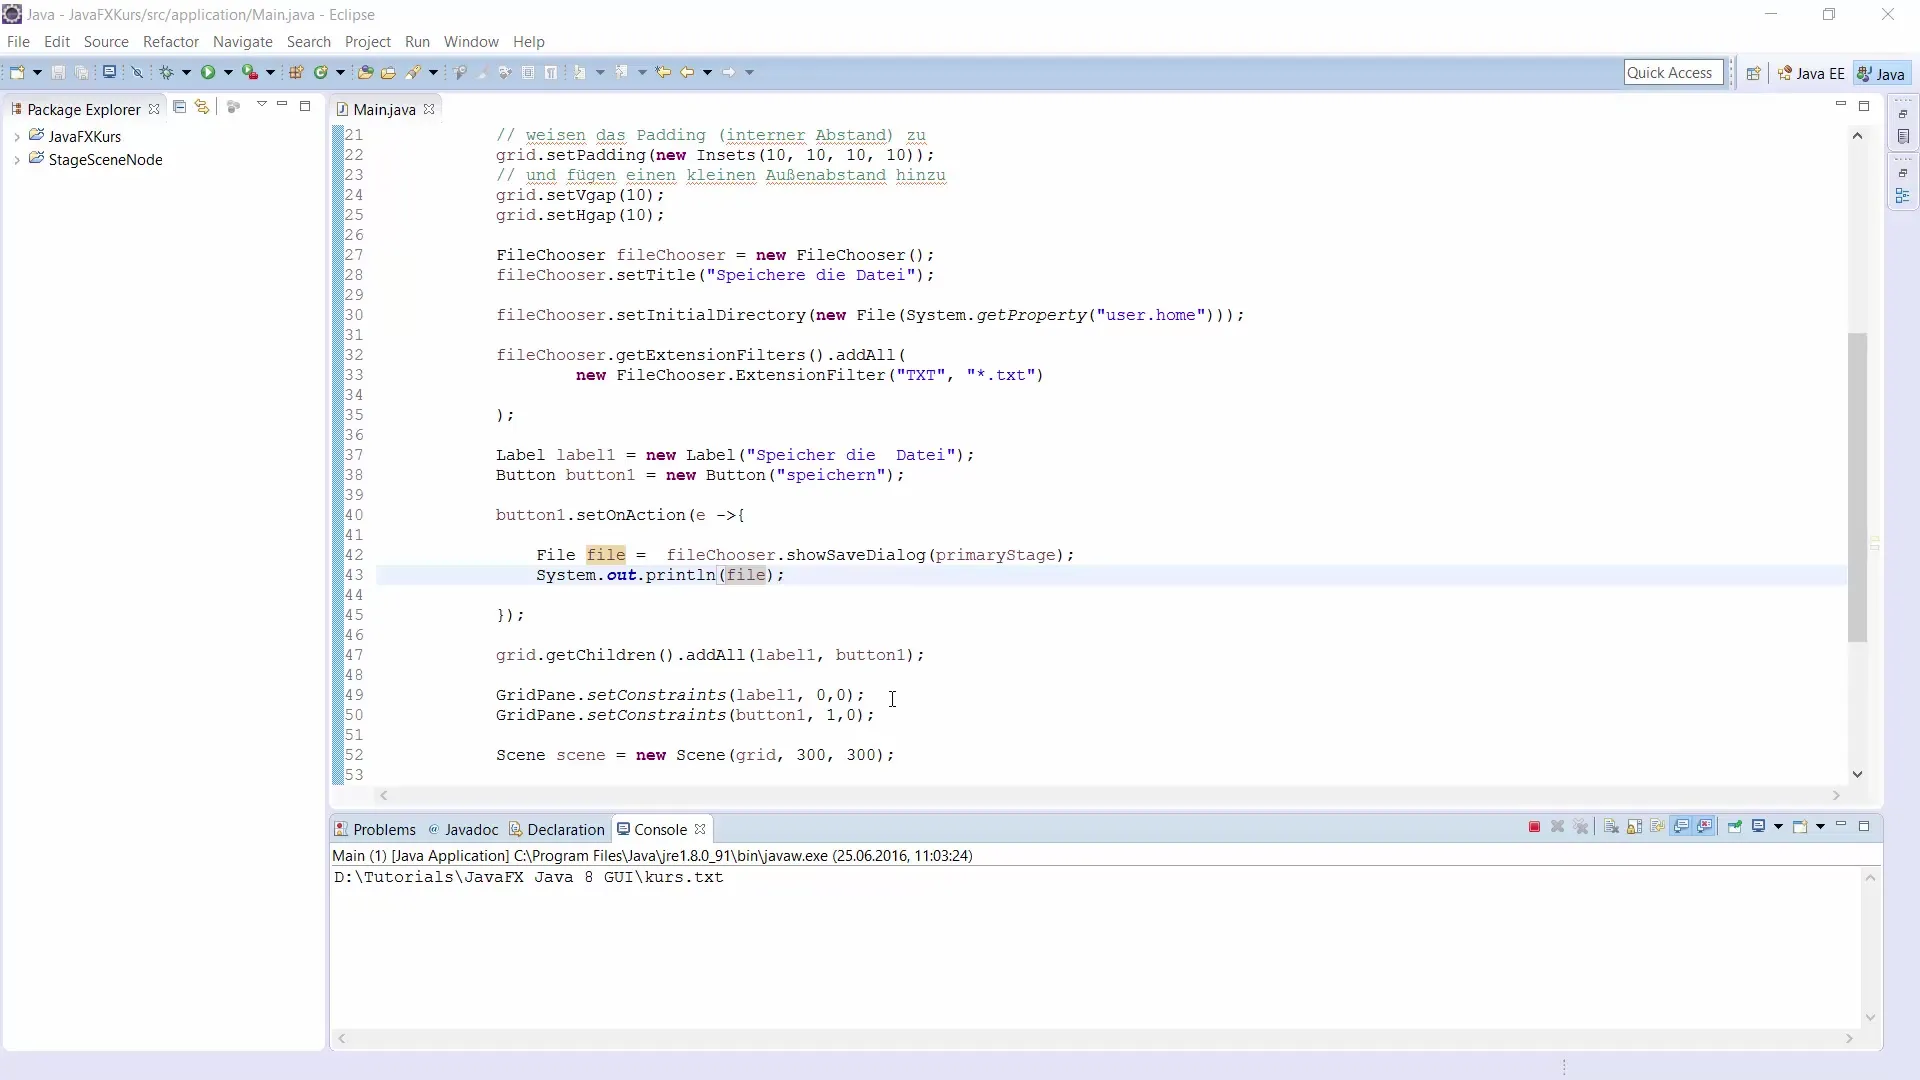
Task: Click the editor horizontal scroll right arrow
Action: point(1836,796)
